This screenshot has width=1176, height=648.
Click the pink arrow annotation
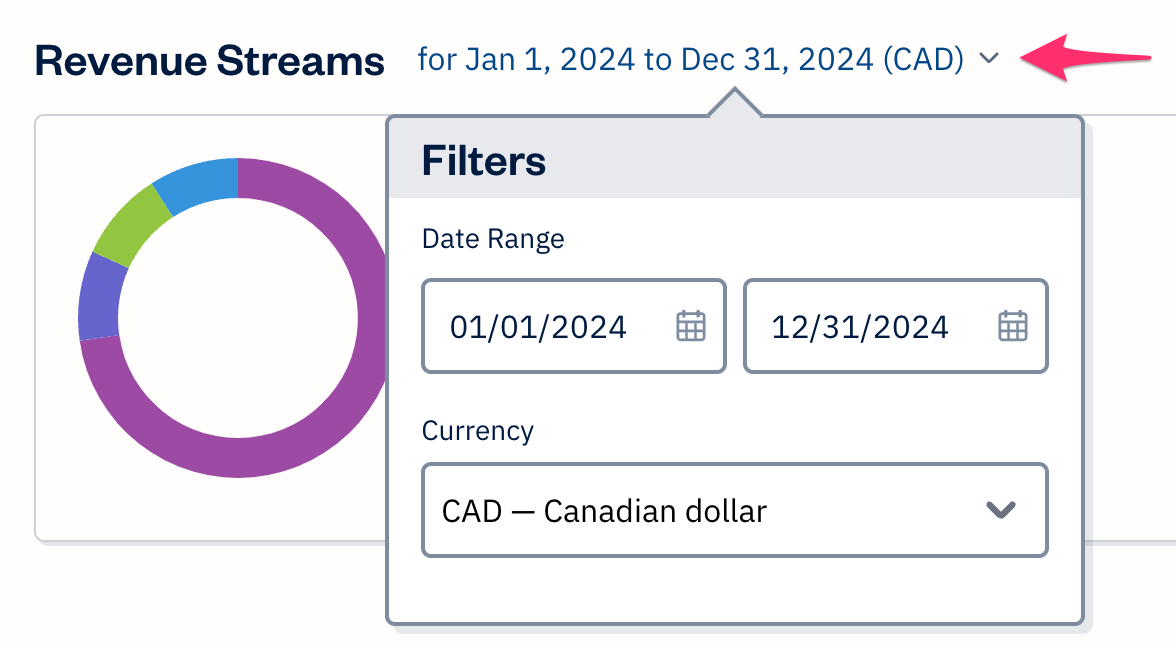coord(1085,60)
